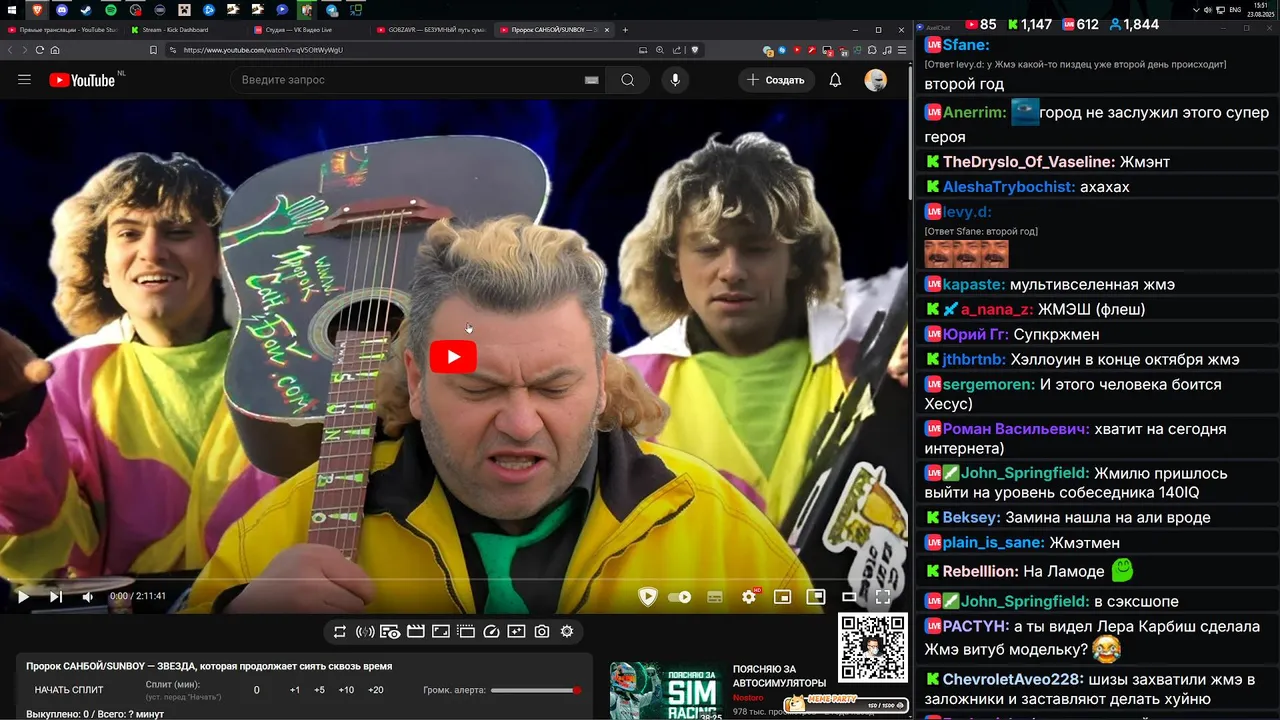1280x720 pixels.
Task: Click the +5 split minutes button
Action: point(320,690)
